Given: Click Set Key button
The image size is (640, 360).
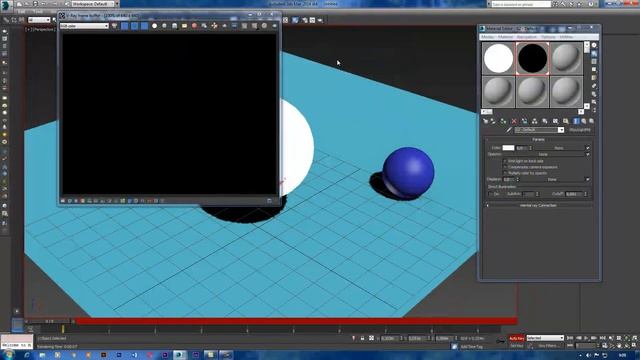Looking at the screenshot, I should [x=517, y=346].
